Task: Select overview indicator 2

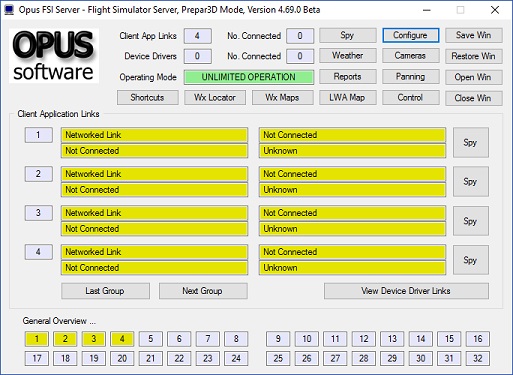Action: coord(65,339)
